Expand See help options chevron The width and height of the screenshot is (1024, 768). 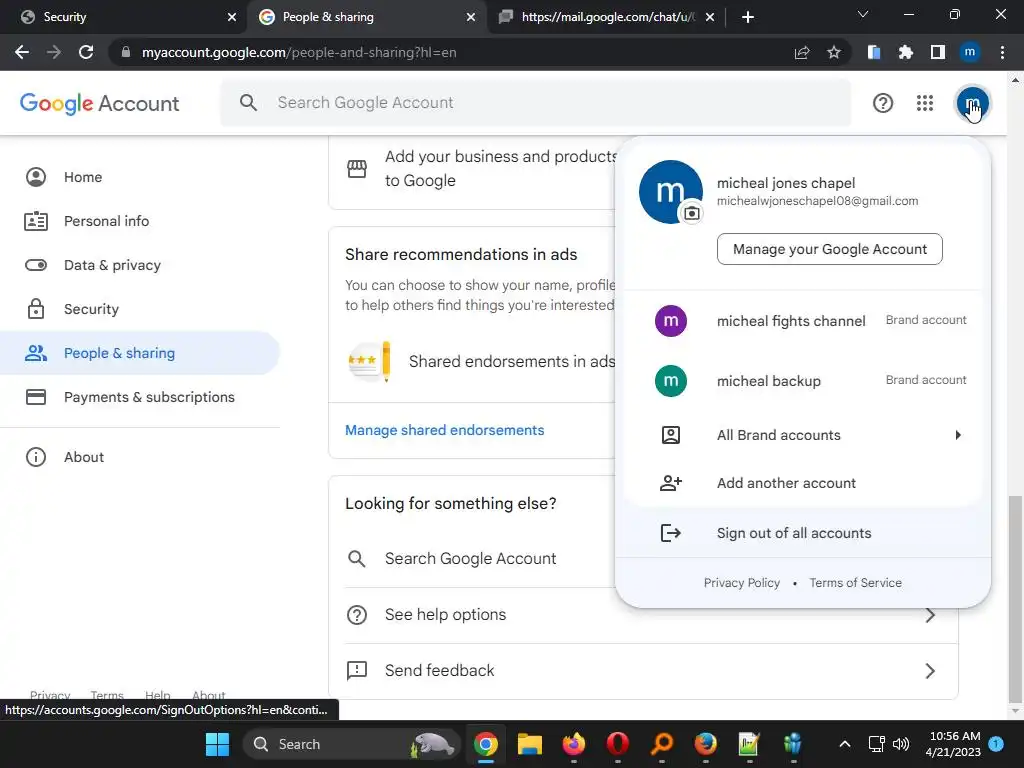[x=931, y=615]
